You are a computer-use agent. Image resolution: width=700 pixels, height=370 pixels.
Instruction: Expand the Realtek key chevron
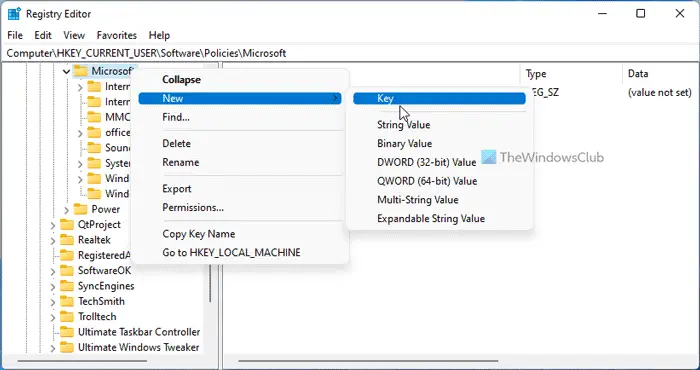(x=53, y=240)
